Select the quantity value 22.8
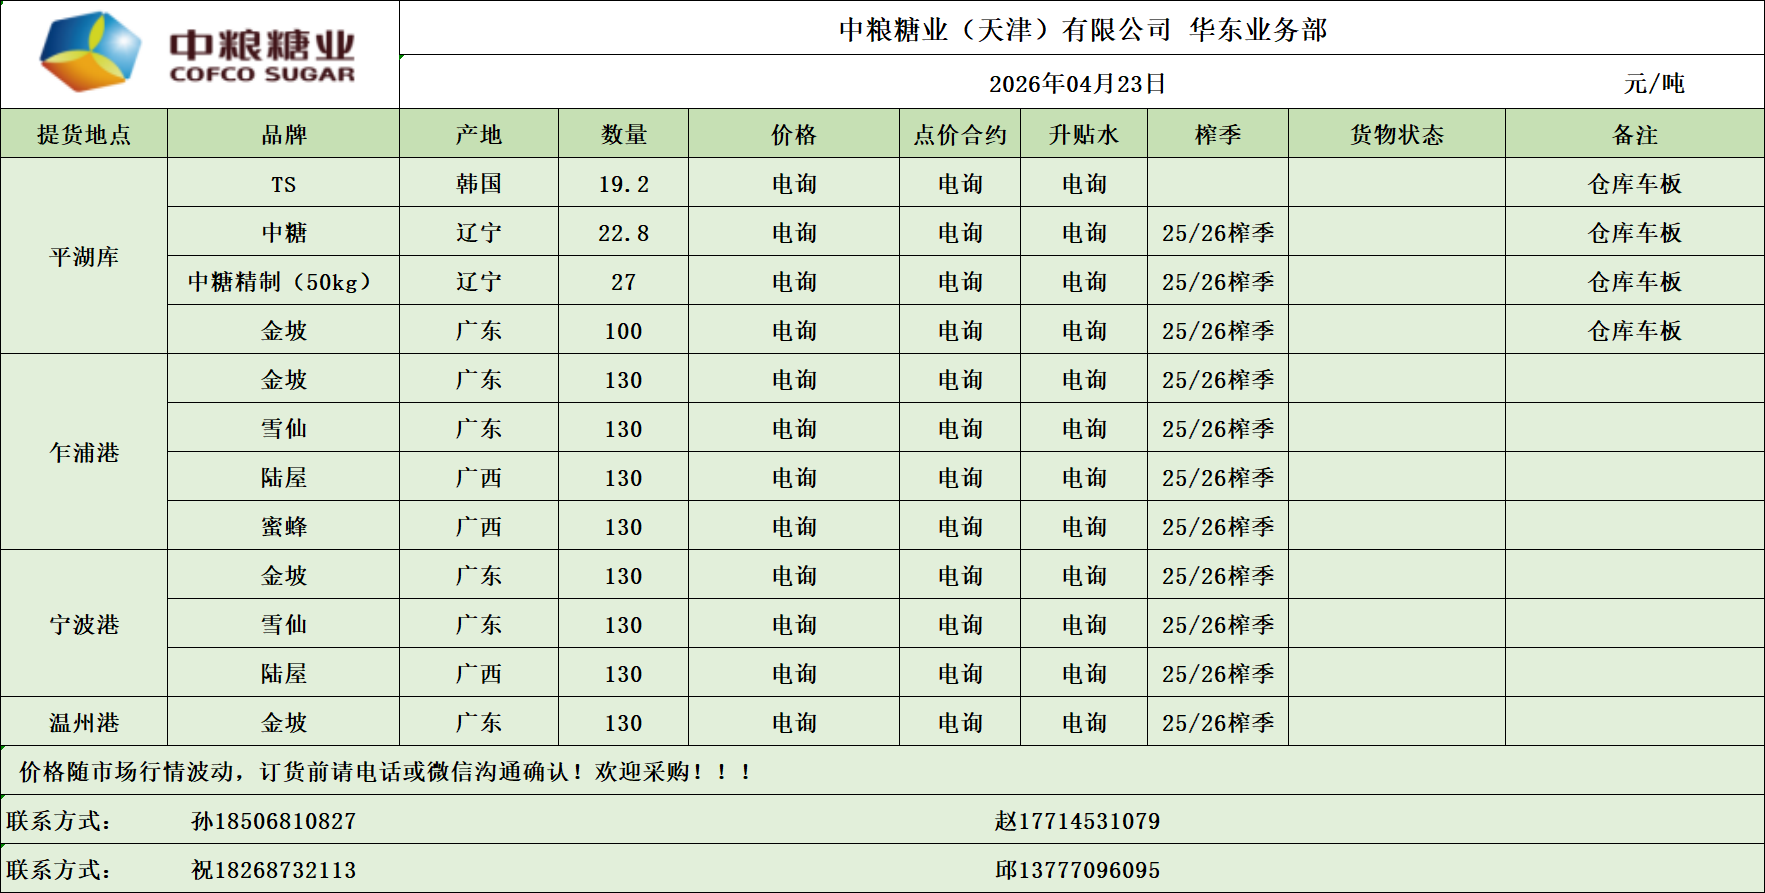This screenshot has width=1765, height=893. [624, 233]
